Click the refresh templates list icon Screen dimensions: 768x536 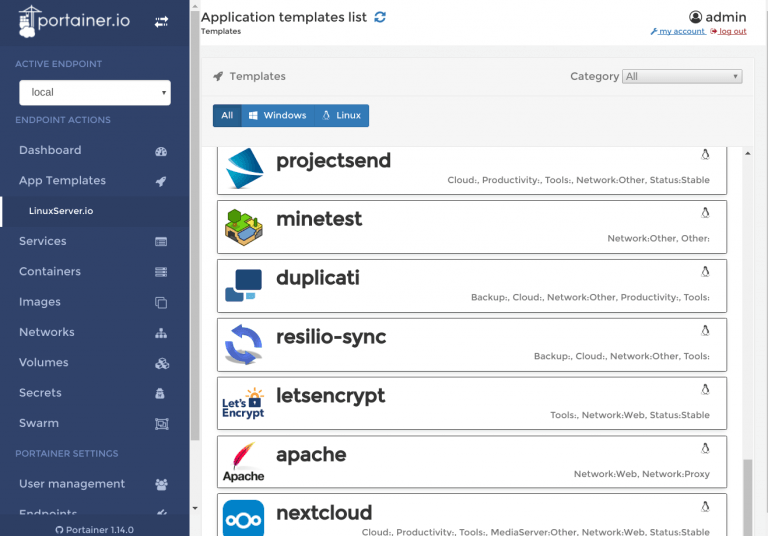[380, 17]
